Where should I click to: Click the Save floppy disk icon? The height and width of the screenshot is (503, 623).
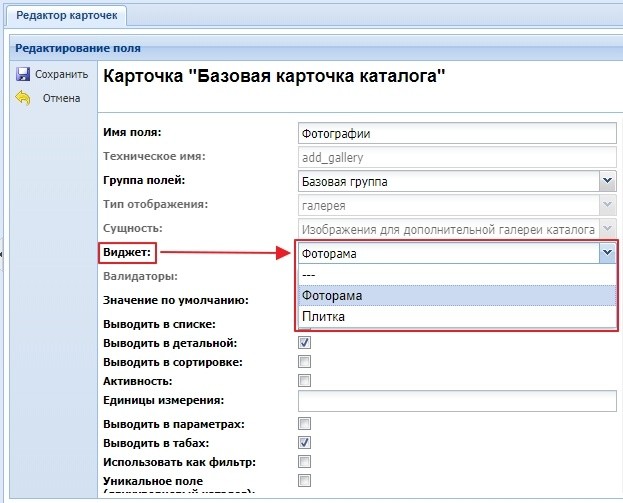coord(22,75)
